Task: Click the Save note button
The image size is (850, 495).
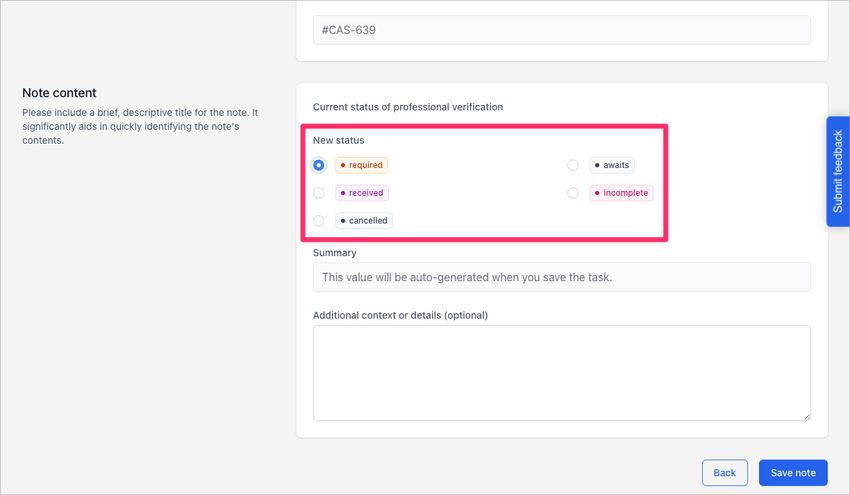Action: (x=793, y=473)
